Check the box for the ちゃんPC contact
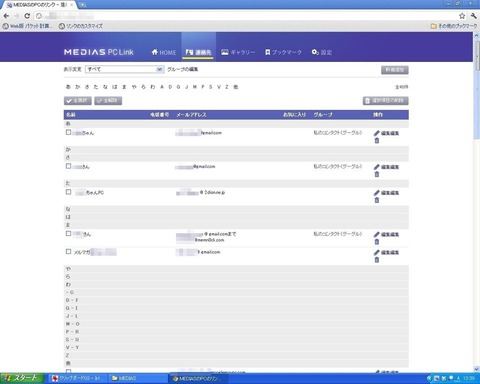The height and width of the screenshot is (384, 480). pyautogui.click(x=68, y=192)
